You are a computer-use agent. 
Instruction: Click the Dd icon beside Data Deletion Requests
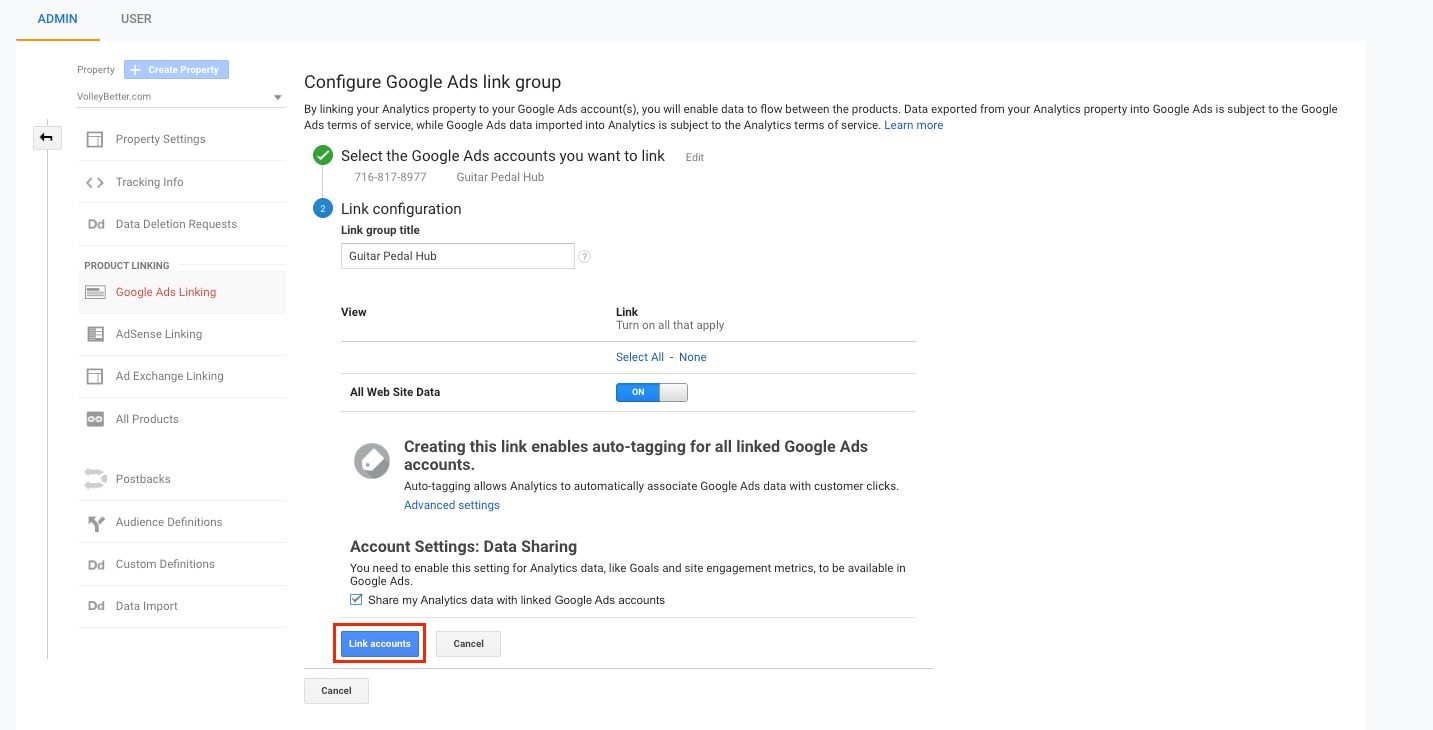click(96, 224)
